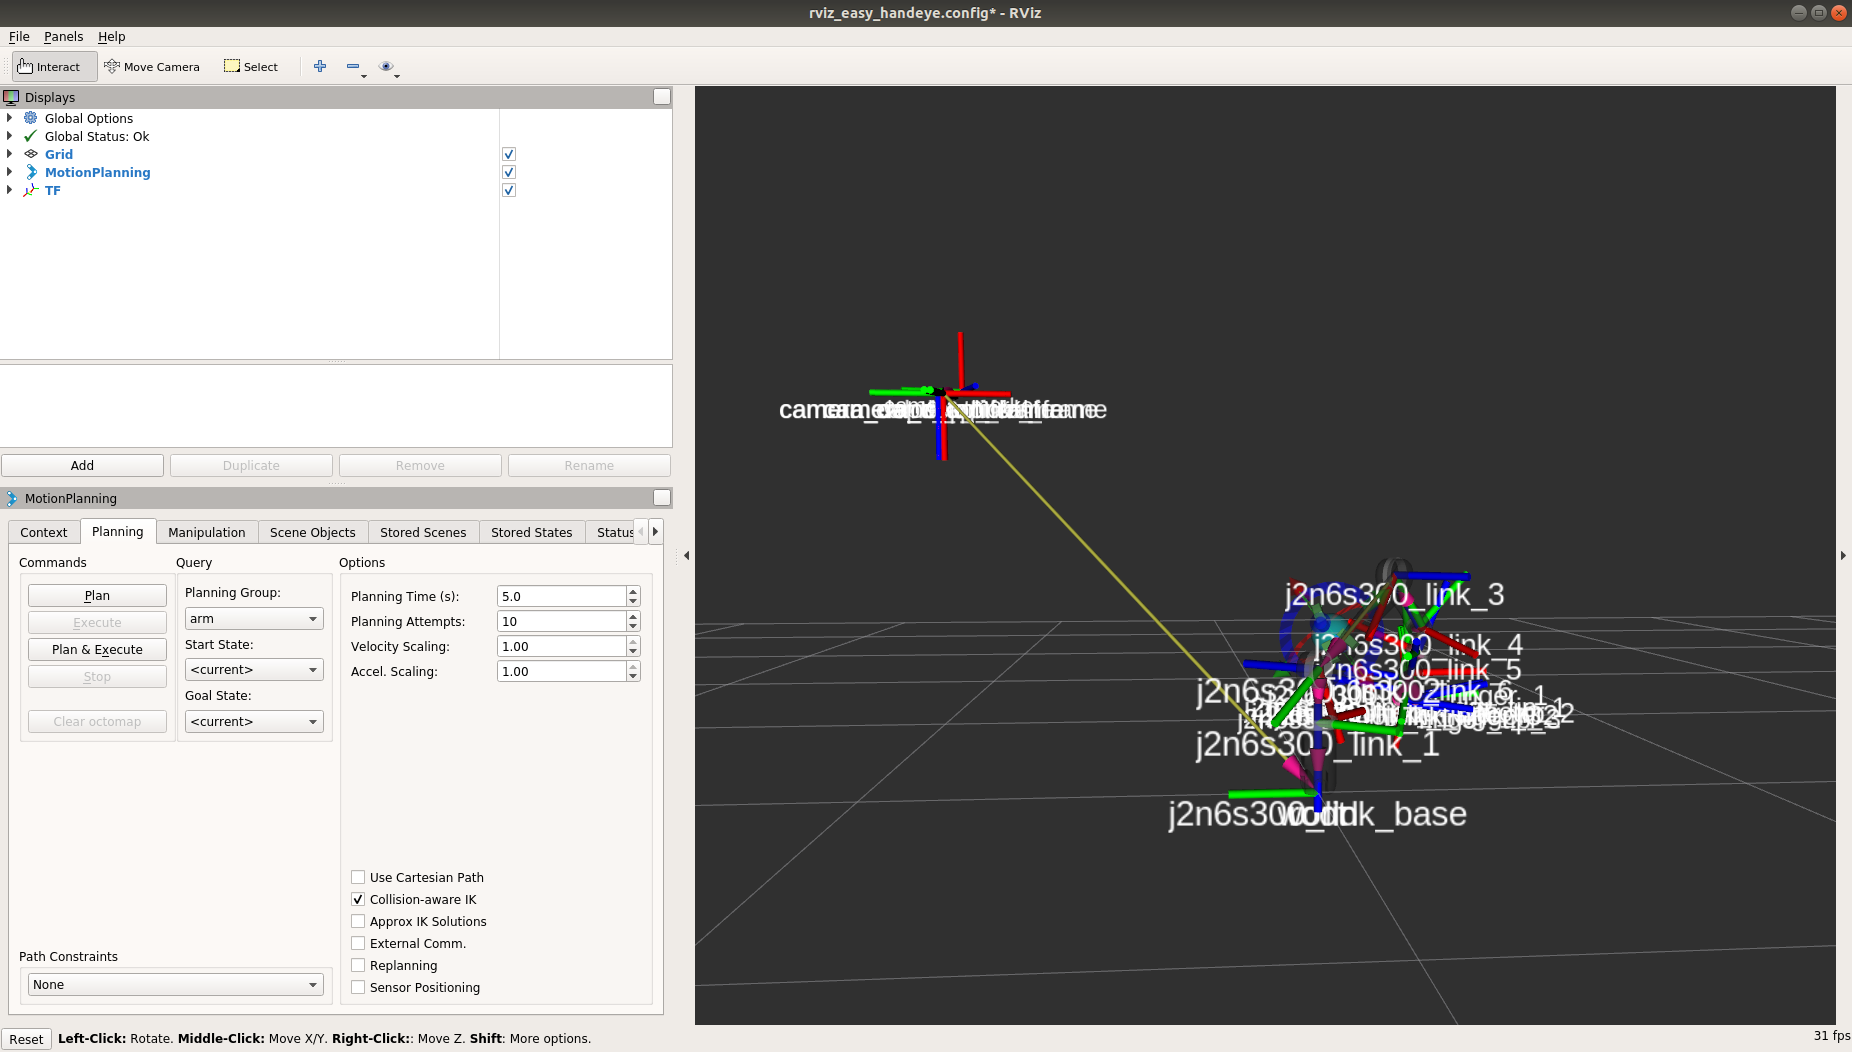This screenshot has width=1852, height=1052.
Task: Enable the Use Cartesian Path option
Action: click(x=358, y=877)
